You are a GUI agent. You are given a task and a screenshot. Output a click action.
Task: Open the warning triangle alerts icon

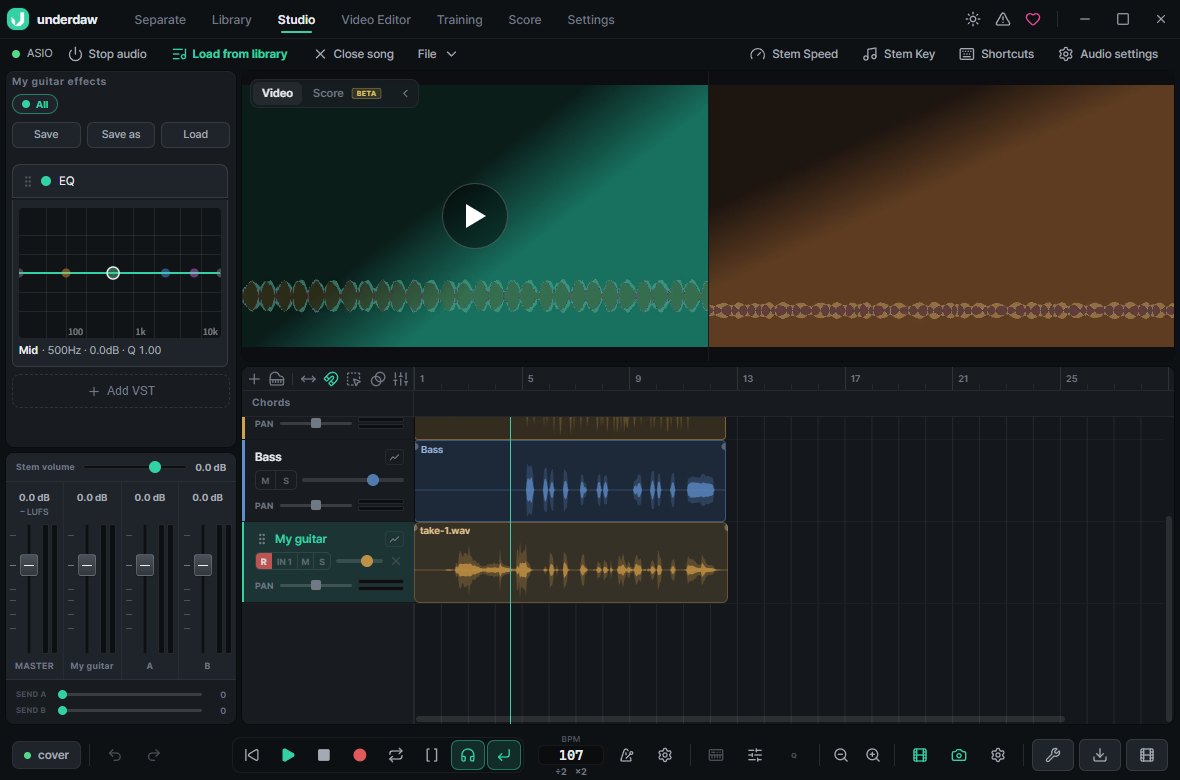point(1003,19)
